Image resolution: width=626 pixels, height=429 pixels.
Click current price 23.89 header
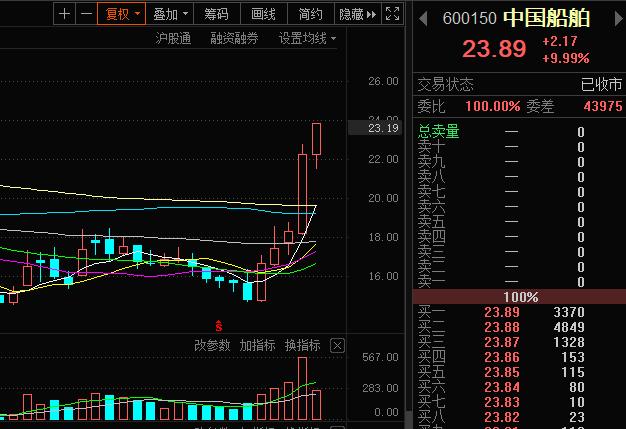pos(494,49)
